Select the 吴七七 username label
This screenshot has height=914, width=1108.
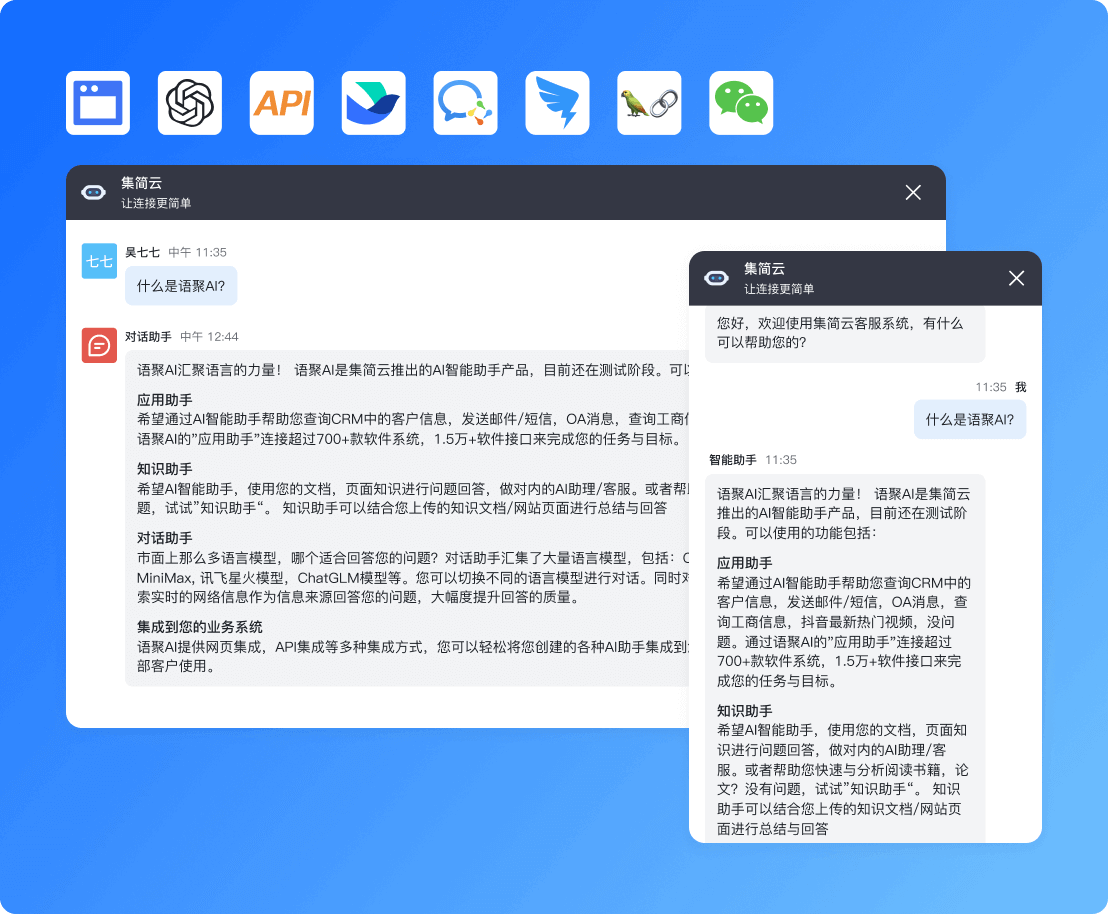[x=141, y=252]
